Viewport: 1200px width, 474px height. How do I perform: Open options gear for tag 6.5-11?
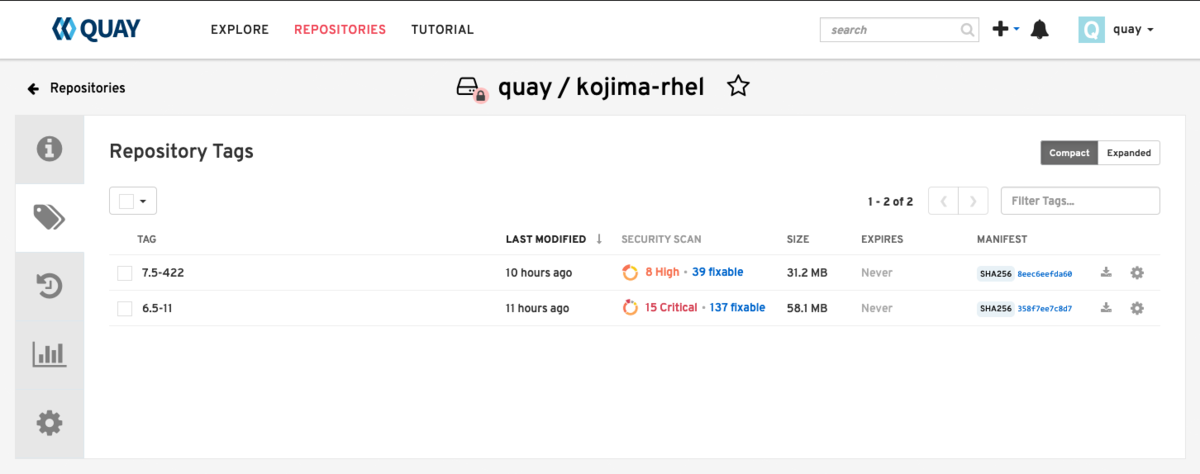tap(1137, 308)
